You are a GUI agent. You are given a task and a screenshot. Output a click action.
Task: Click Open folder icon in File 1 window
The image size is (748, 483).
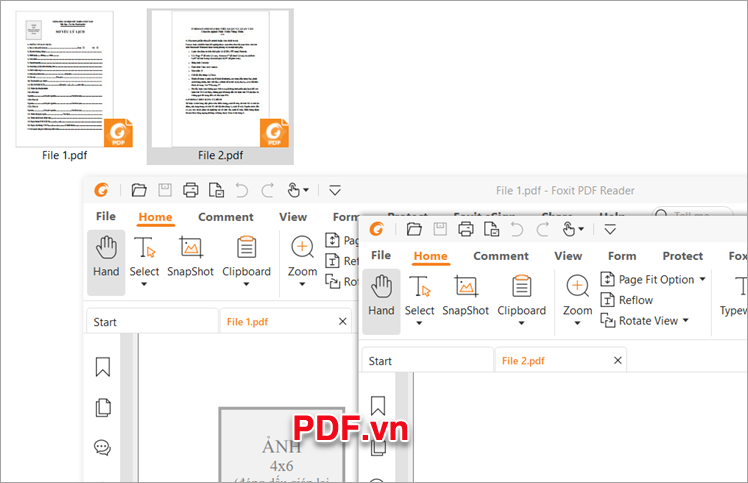(x=139, y=190)
